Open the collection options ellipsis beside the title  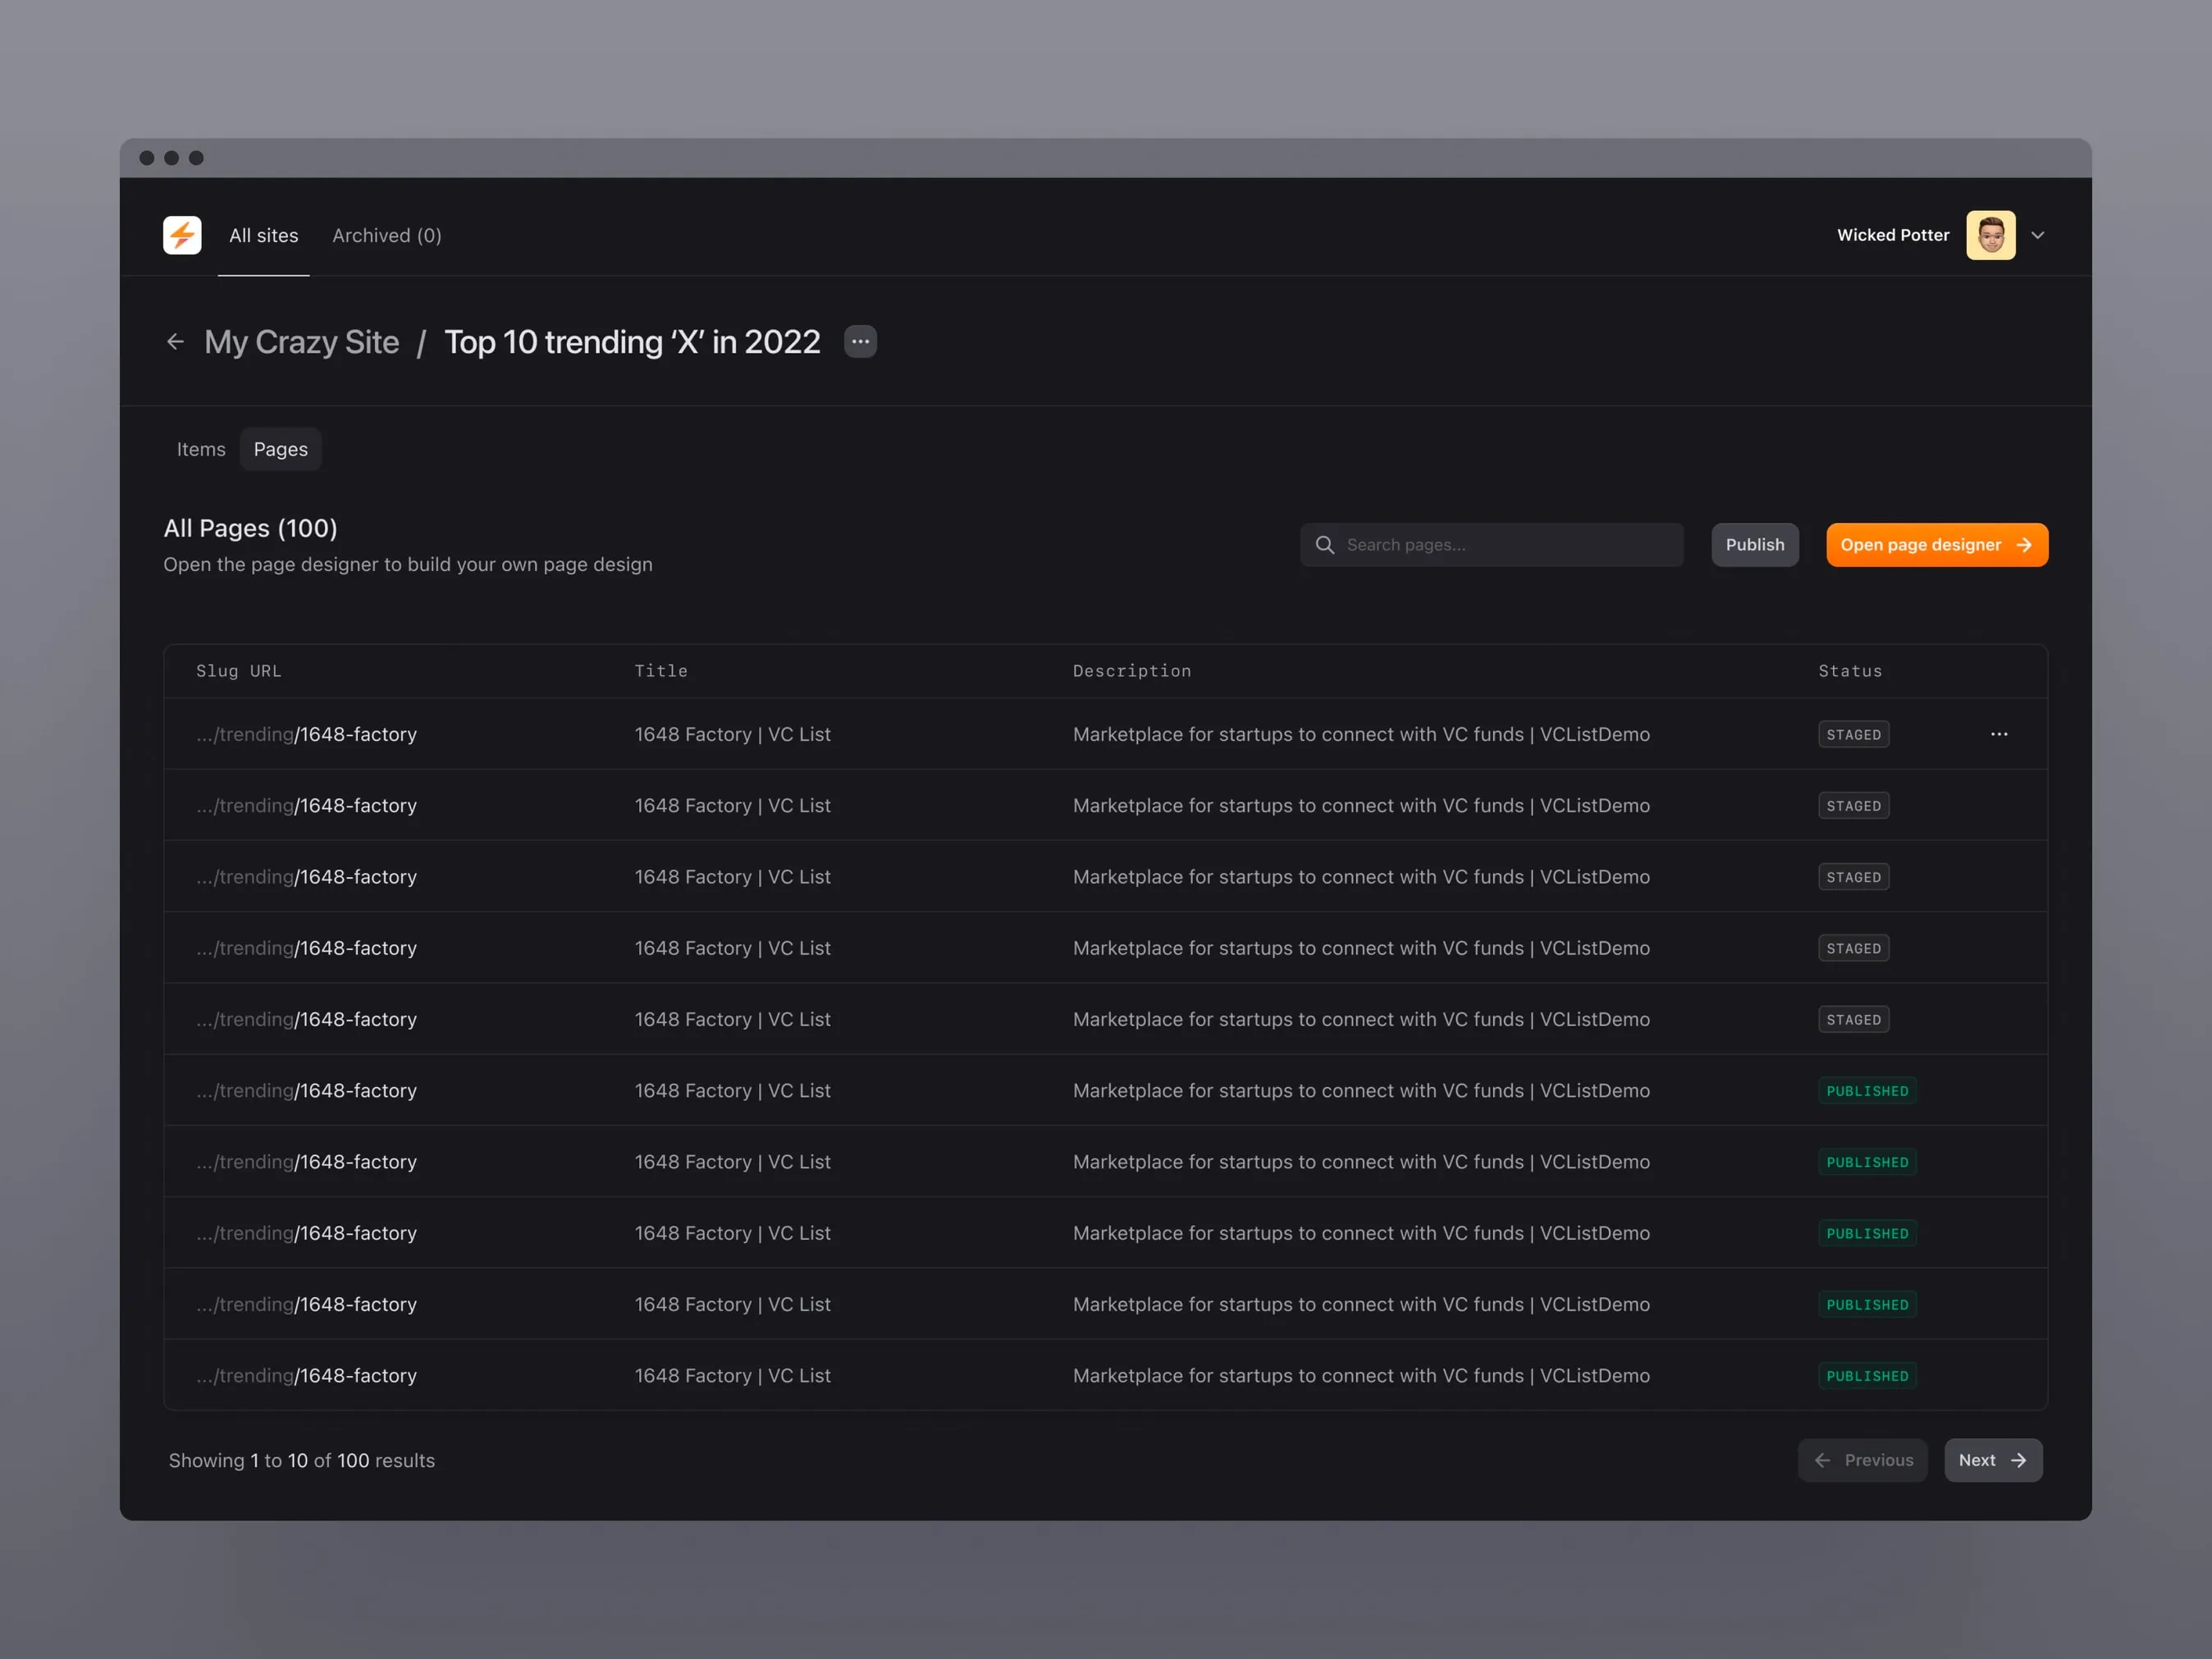pos(860,342)
